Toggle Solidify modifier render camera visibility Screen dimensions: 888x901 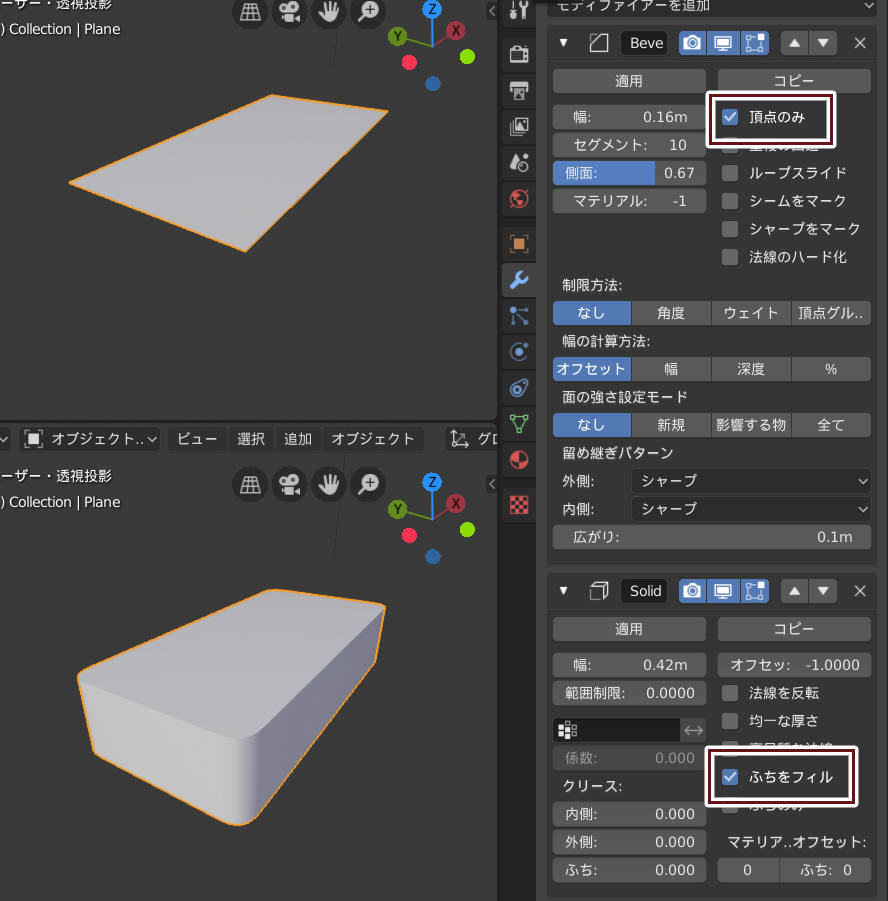(x=693, y=591)
